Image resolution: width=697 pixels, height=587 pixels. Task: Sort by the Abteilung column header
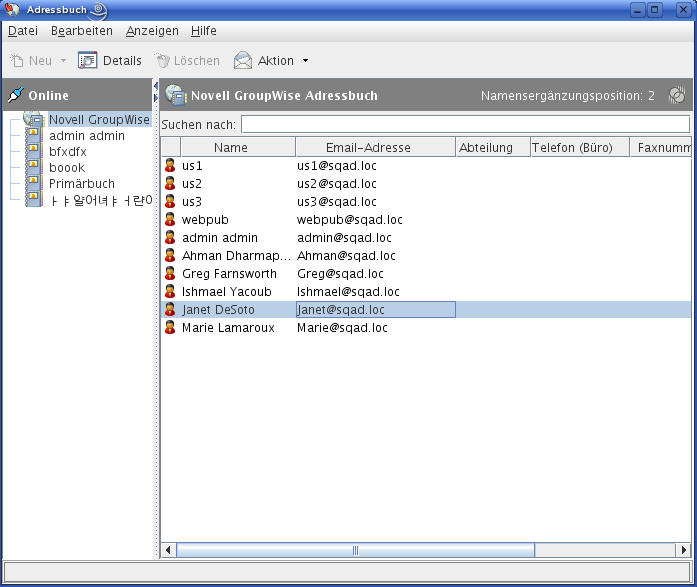[x=493, y=147]
